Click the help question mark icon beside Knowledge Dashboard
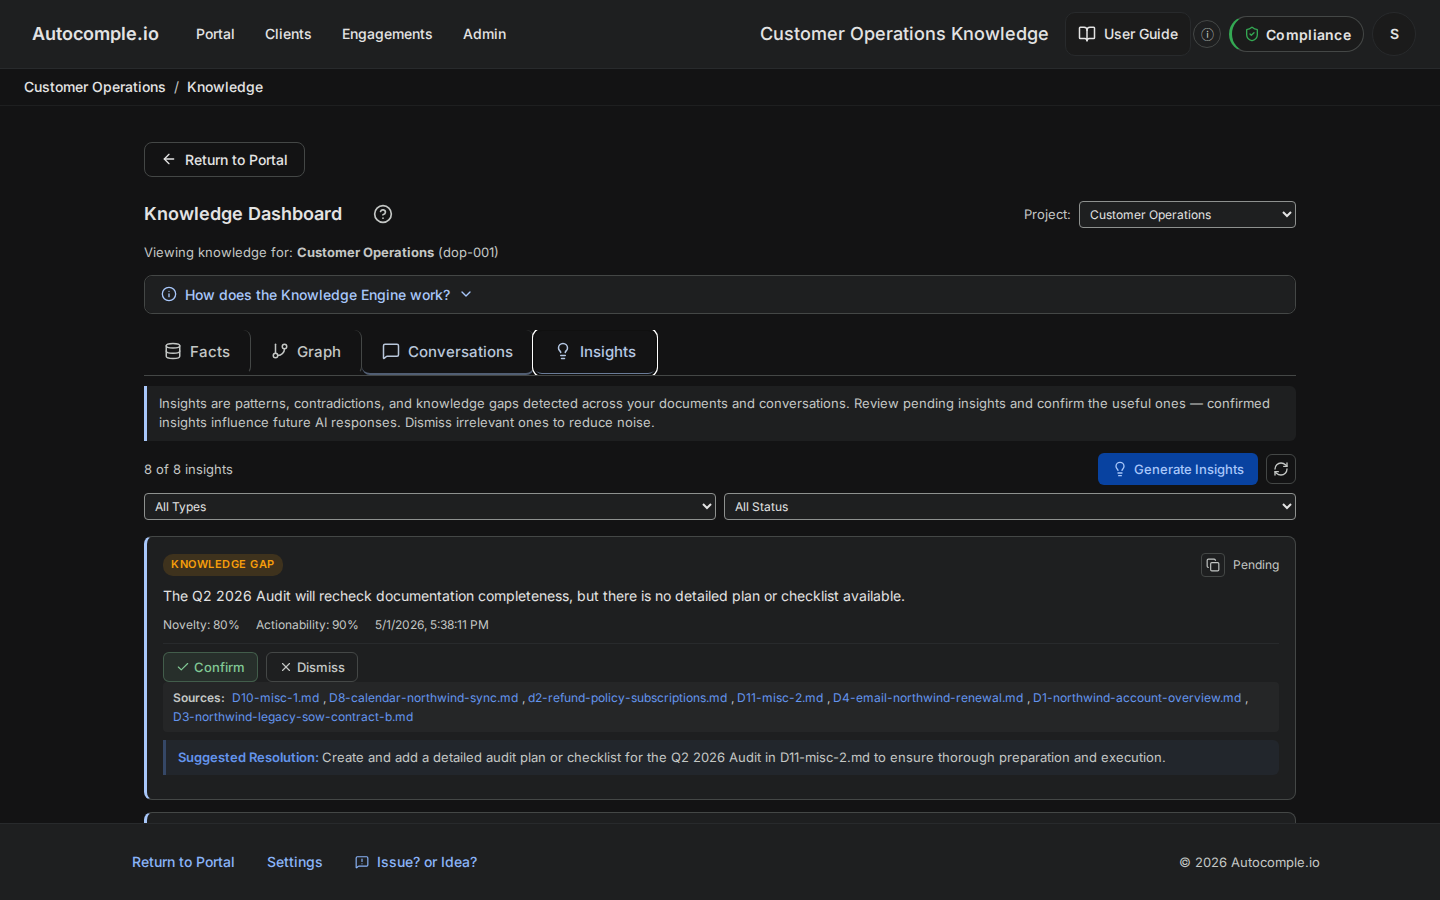The width and height of the screenshot is (1440, 900). [x=383, y=214]
